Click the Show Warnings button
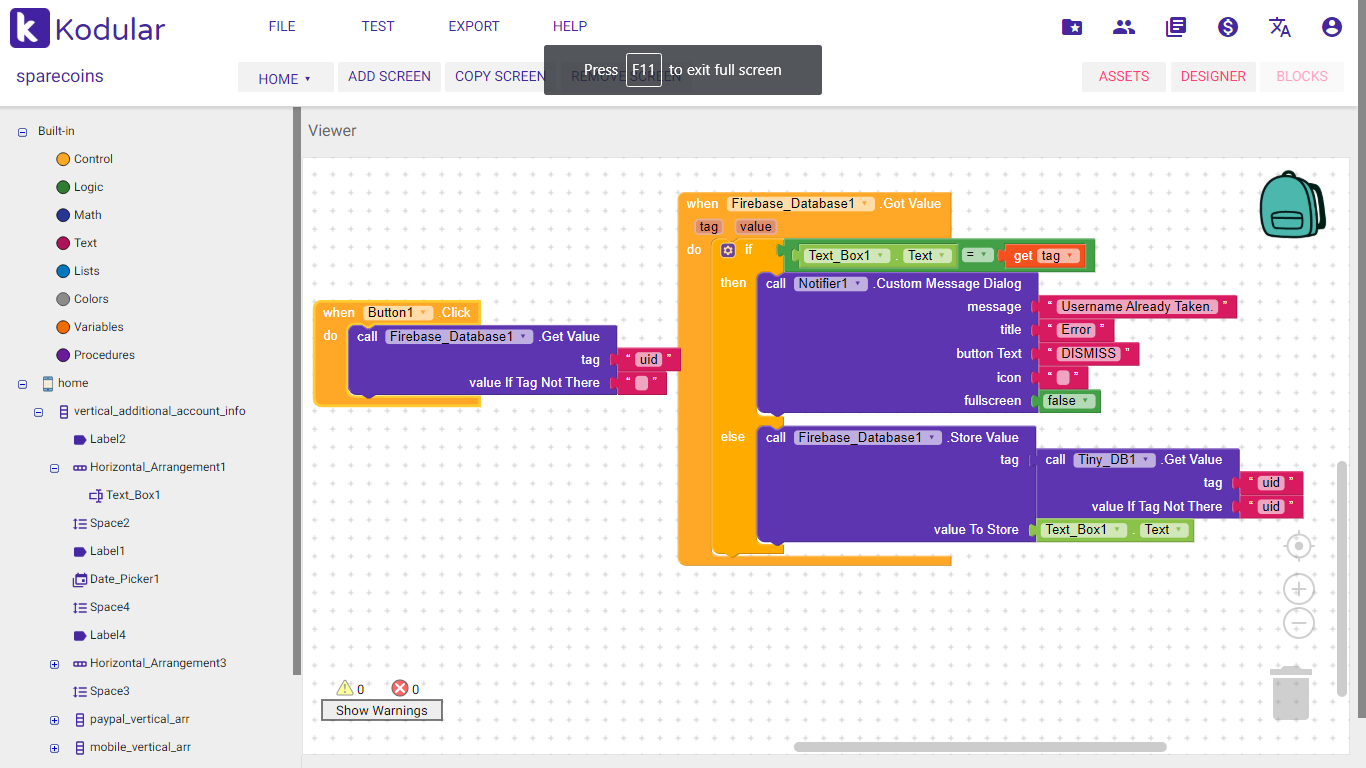The width and height of the screenshot is (1366, 768). pyautogui.click(x=381, y=710)
